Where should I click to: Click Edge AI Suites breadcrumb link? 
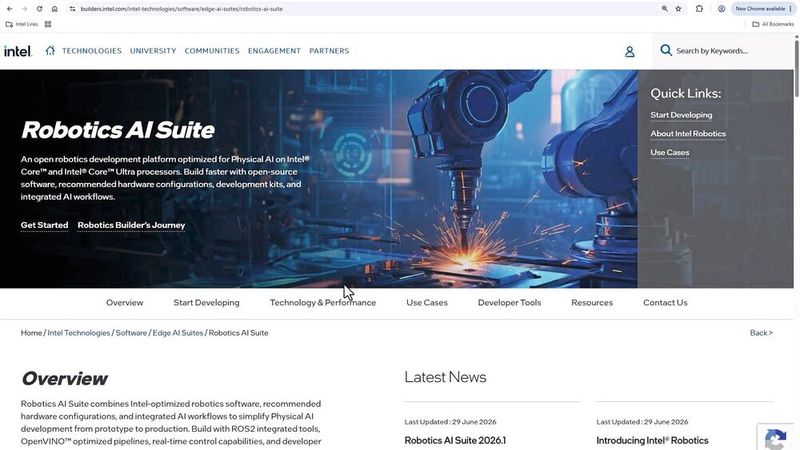pyautogui.click(x=178, y=333)
